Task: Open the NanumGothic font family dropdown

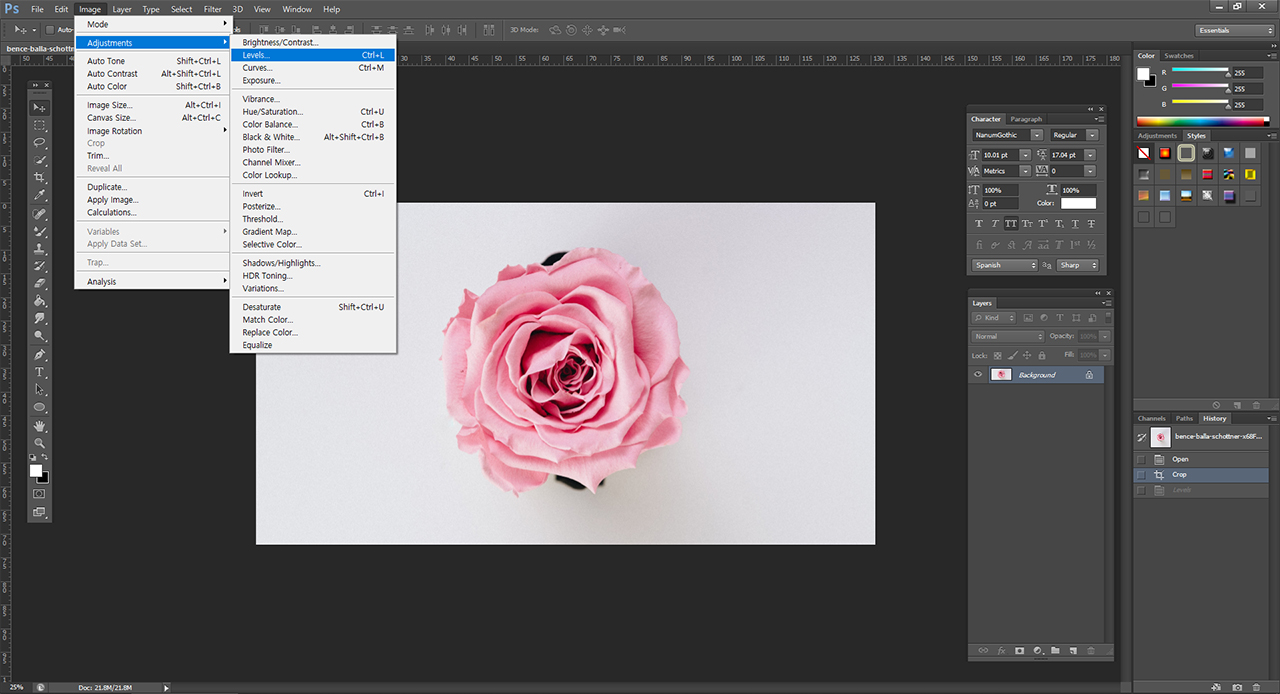Action: (1037, 135)
